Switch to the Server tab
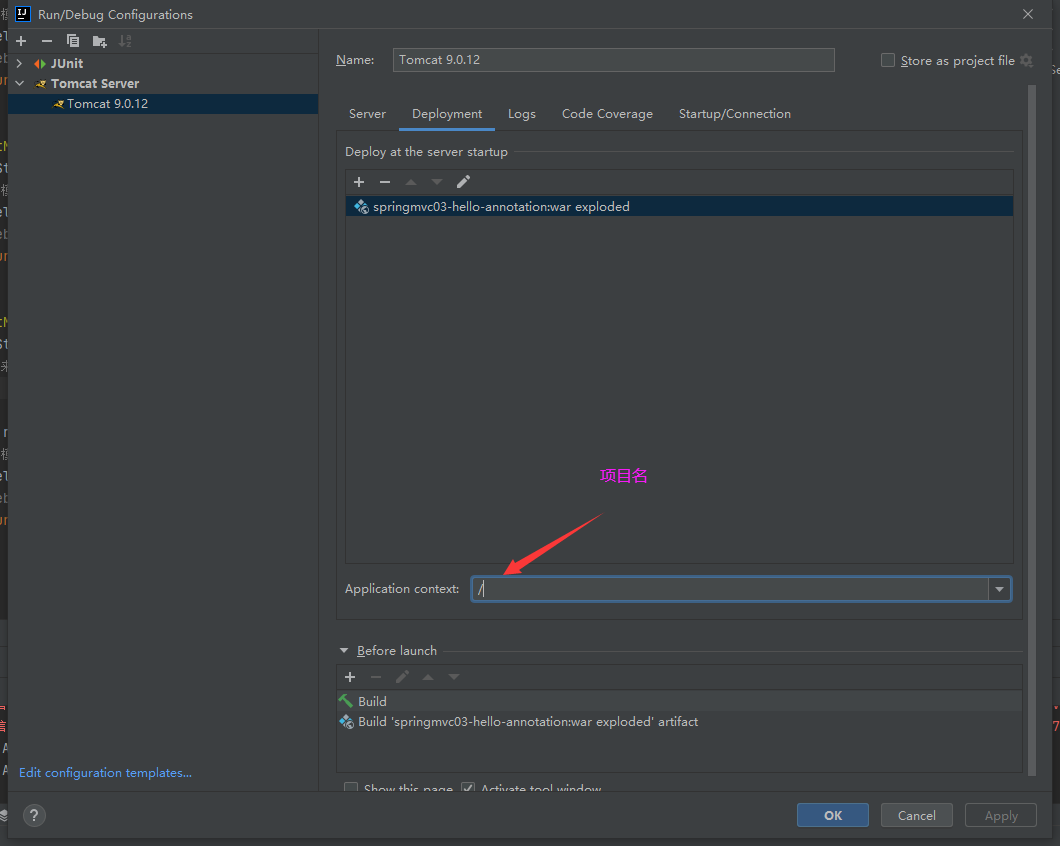This screenshot has height=846, width=1060. tap(367, 114)
